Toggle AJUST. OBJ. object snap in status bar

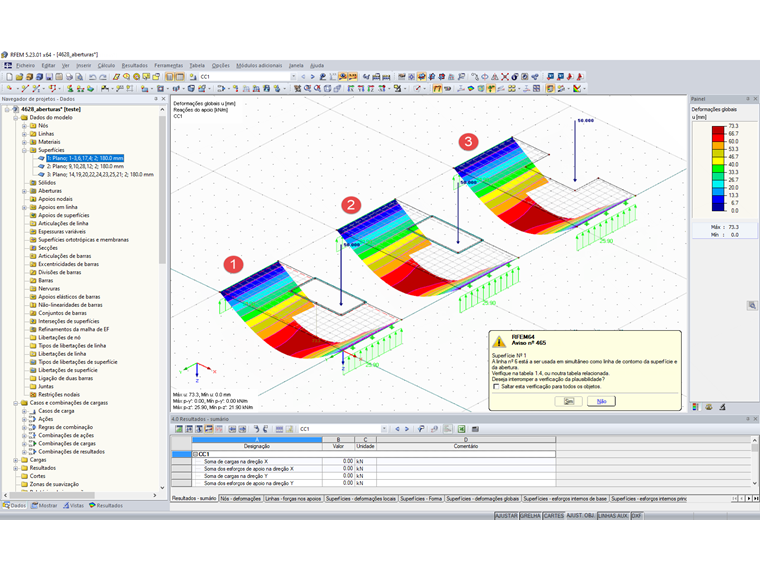[x=581, y=516]
